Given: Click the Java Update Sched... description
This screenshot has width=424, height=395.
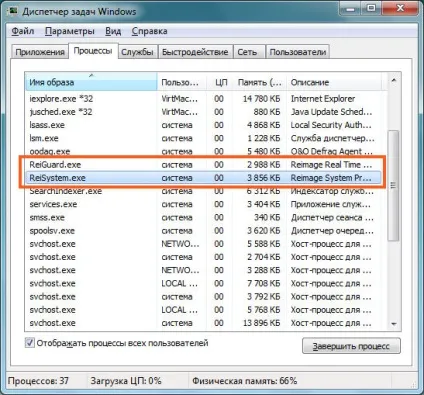Looking at the screenshot, I should pyautogui.click(x=331, y=112).
